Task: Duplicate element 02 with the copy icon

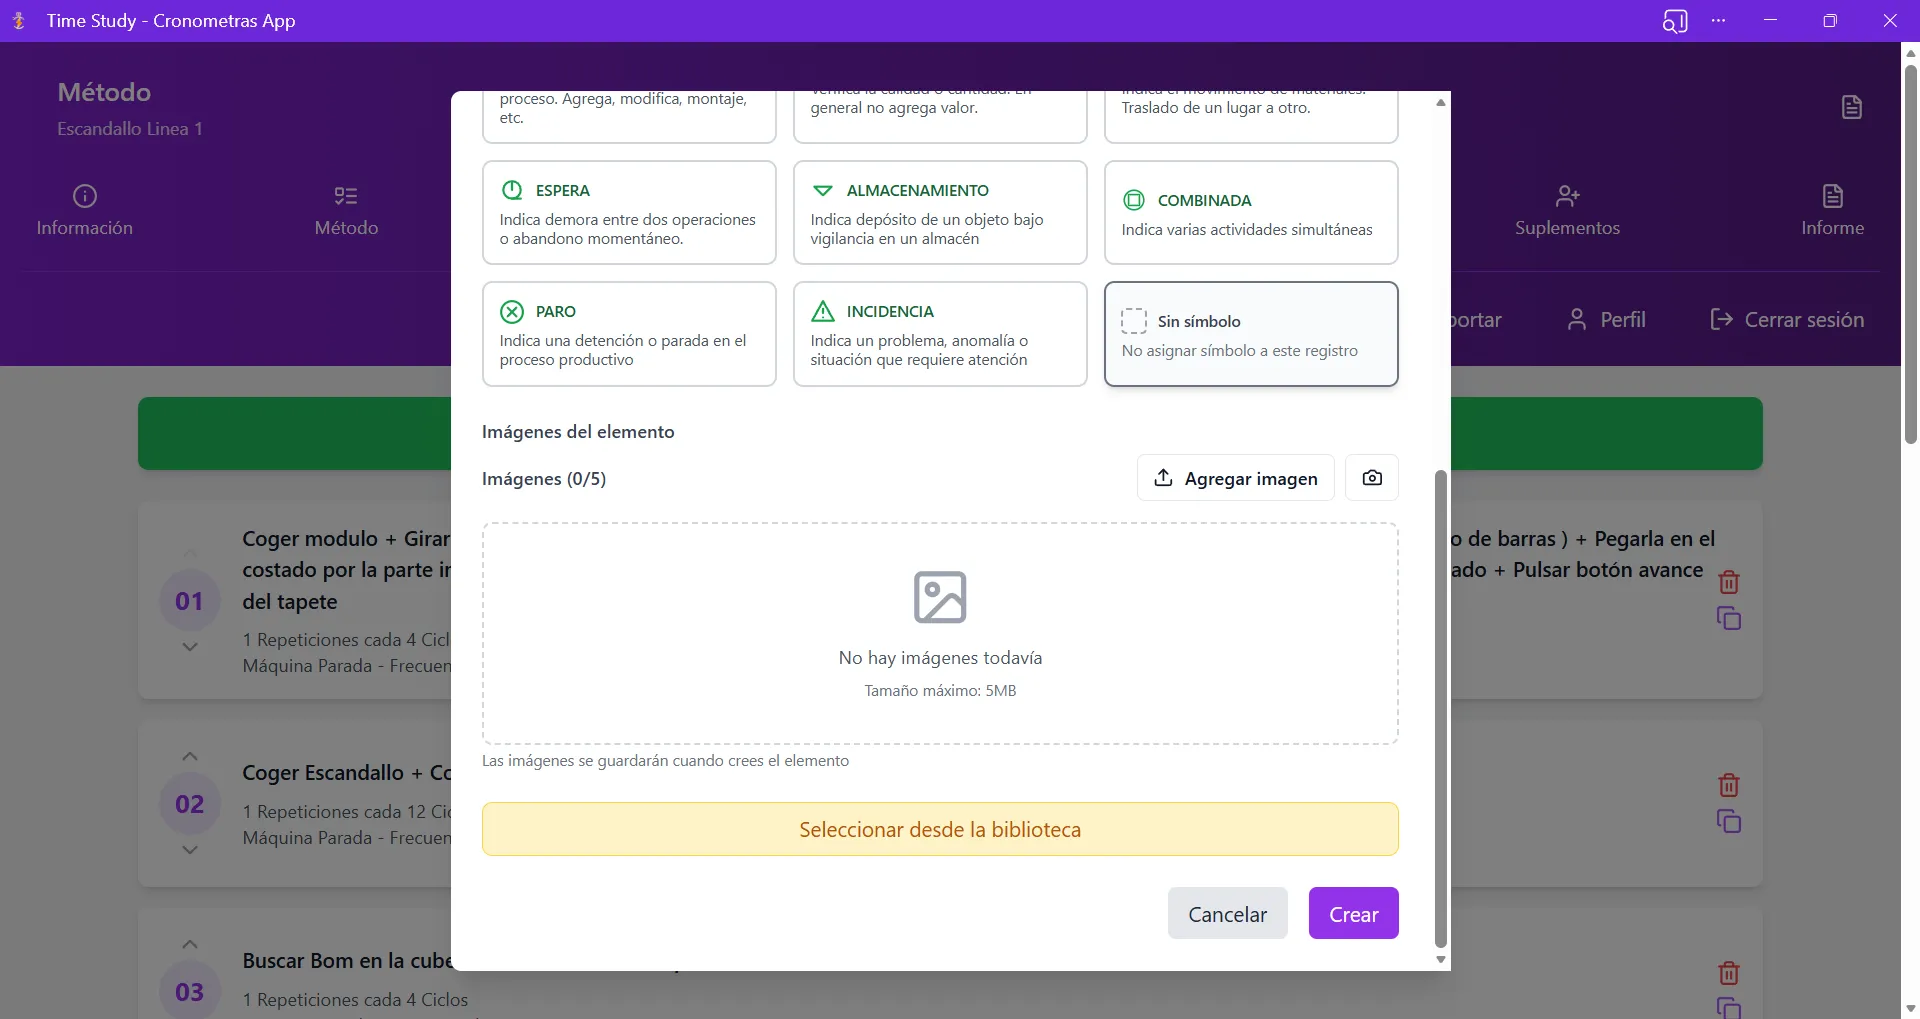Action: (x=1729, y=820)
